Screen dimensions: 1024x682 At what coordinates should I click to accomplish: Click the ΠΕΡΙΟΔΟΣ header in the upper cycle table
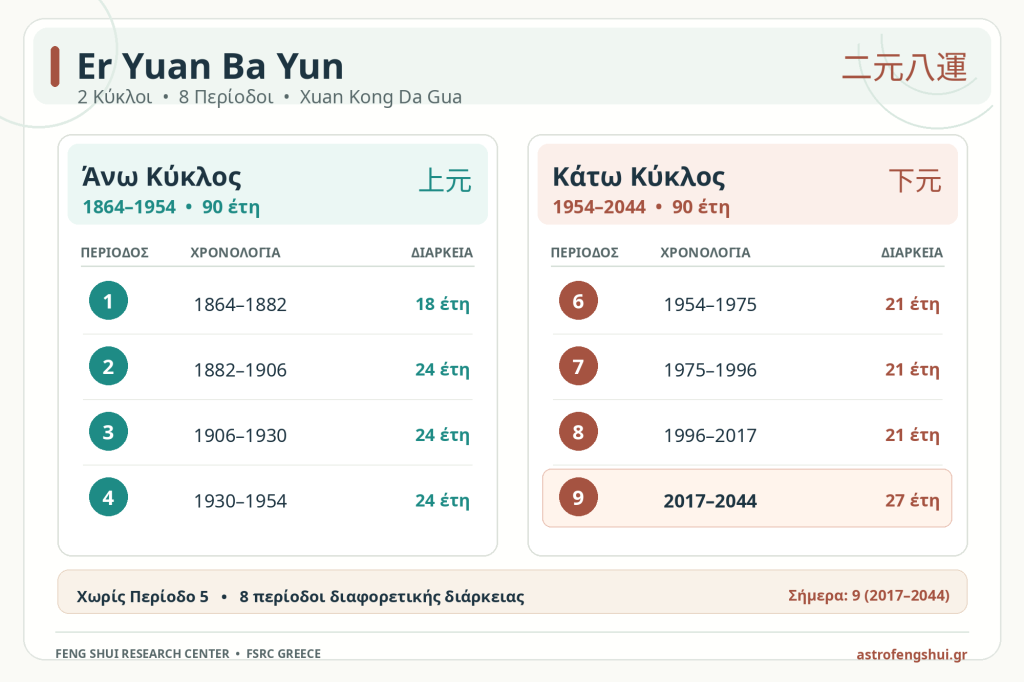(x=114, y=253)
